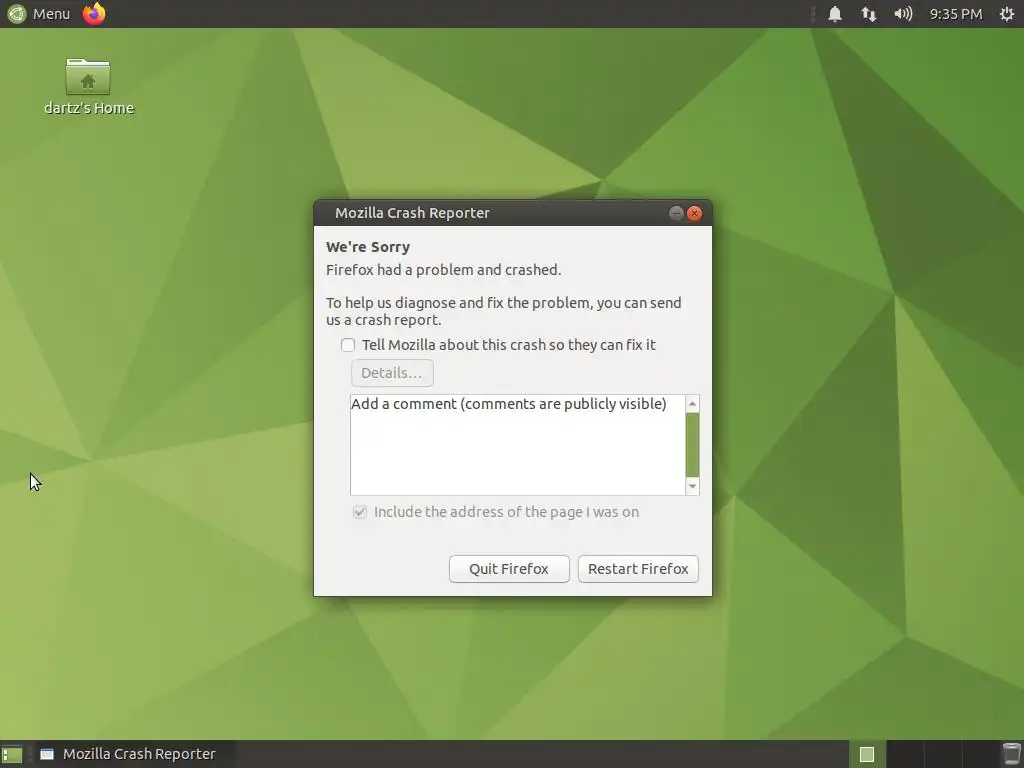Click the comment box scroll down arrow
The height and width of the screenshot is (768, 1024).
click(x=692, y=487)
